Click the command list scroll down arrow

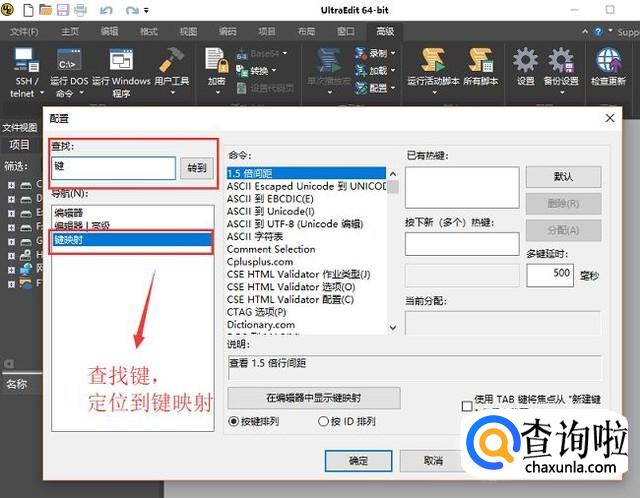393,327
